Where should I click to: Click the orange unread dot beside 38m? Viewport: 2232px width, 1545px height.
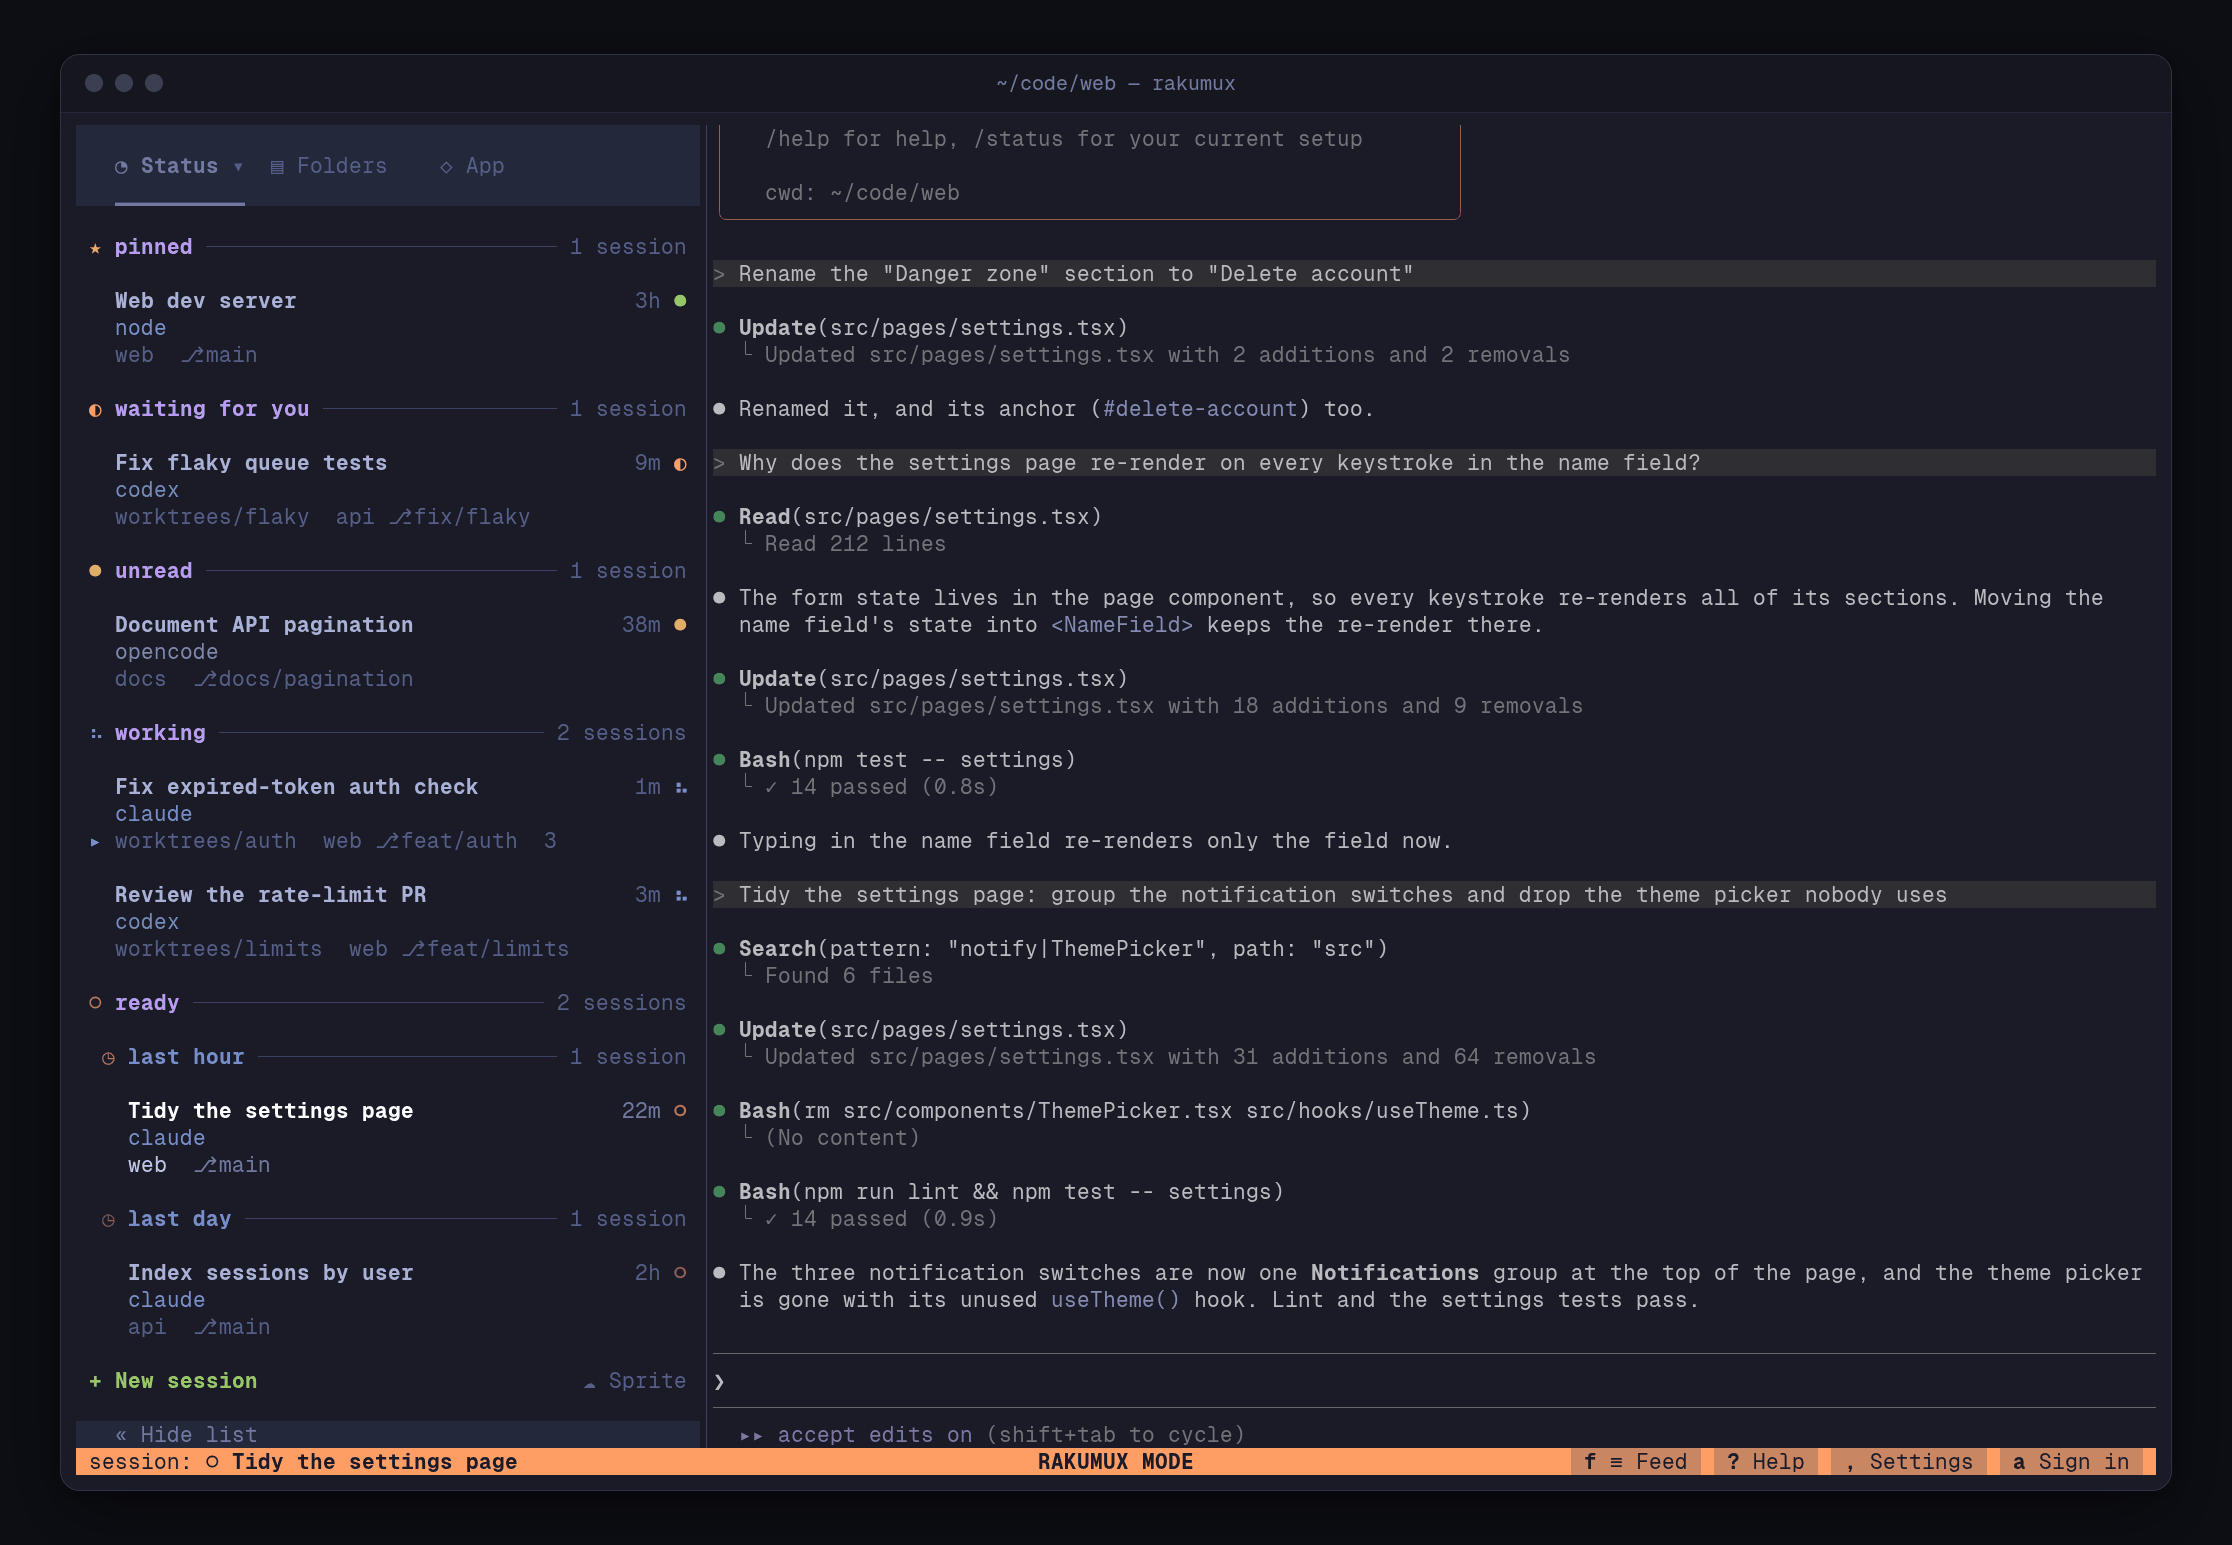[x=680, y=625]
